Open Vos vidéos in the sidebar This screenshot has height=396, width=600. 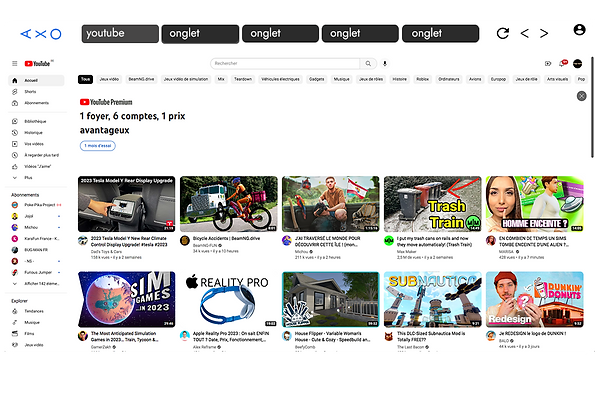(36, 144)
